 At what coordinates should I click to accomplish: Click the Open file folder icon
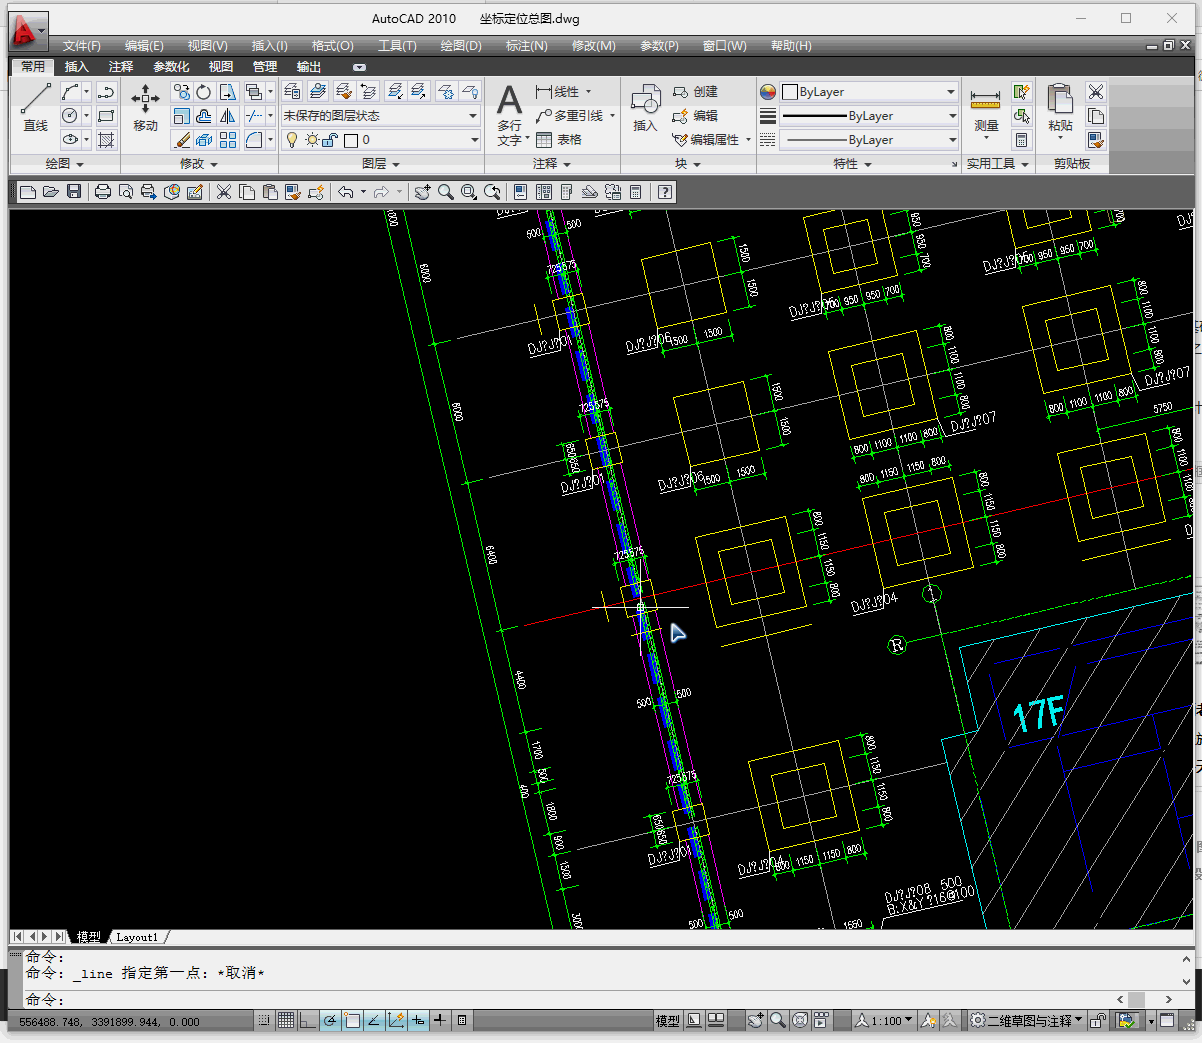[51, 192]
